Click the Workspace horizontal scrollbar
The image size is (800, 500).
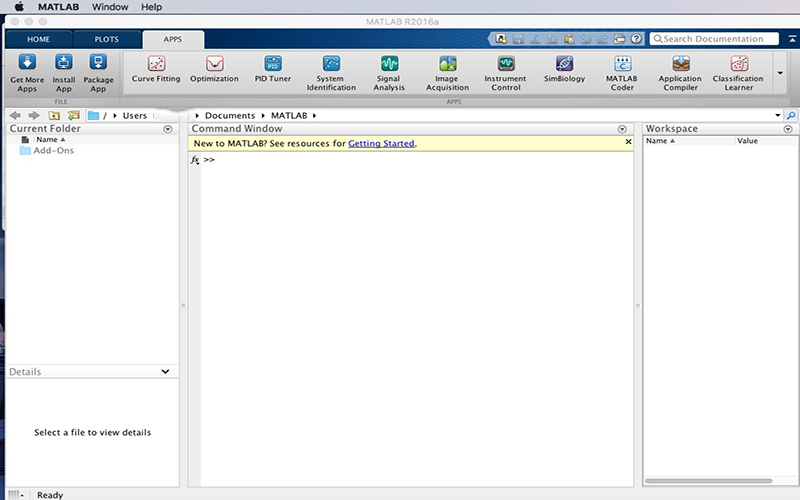709,481
